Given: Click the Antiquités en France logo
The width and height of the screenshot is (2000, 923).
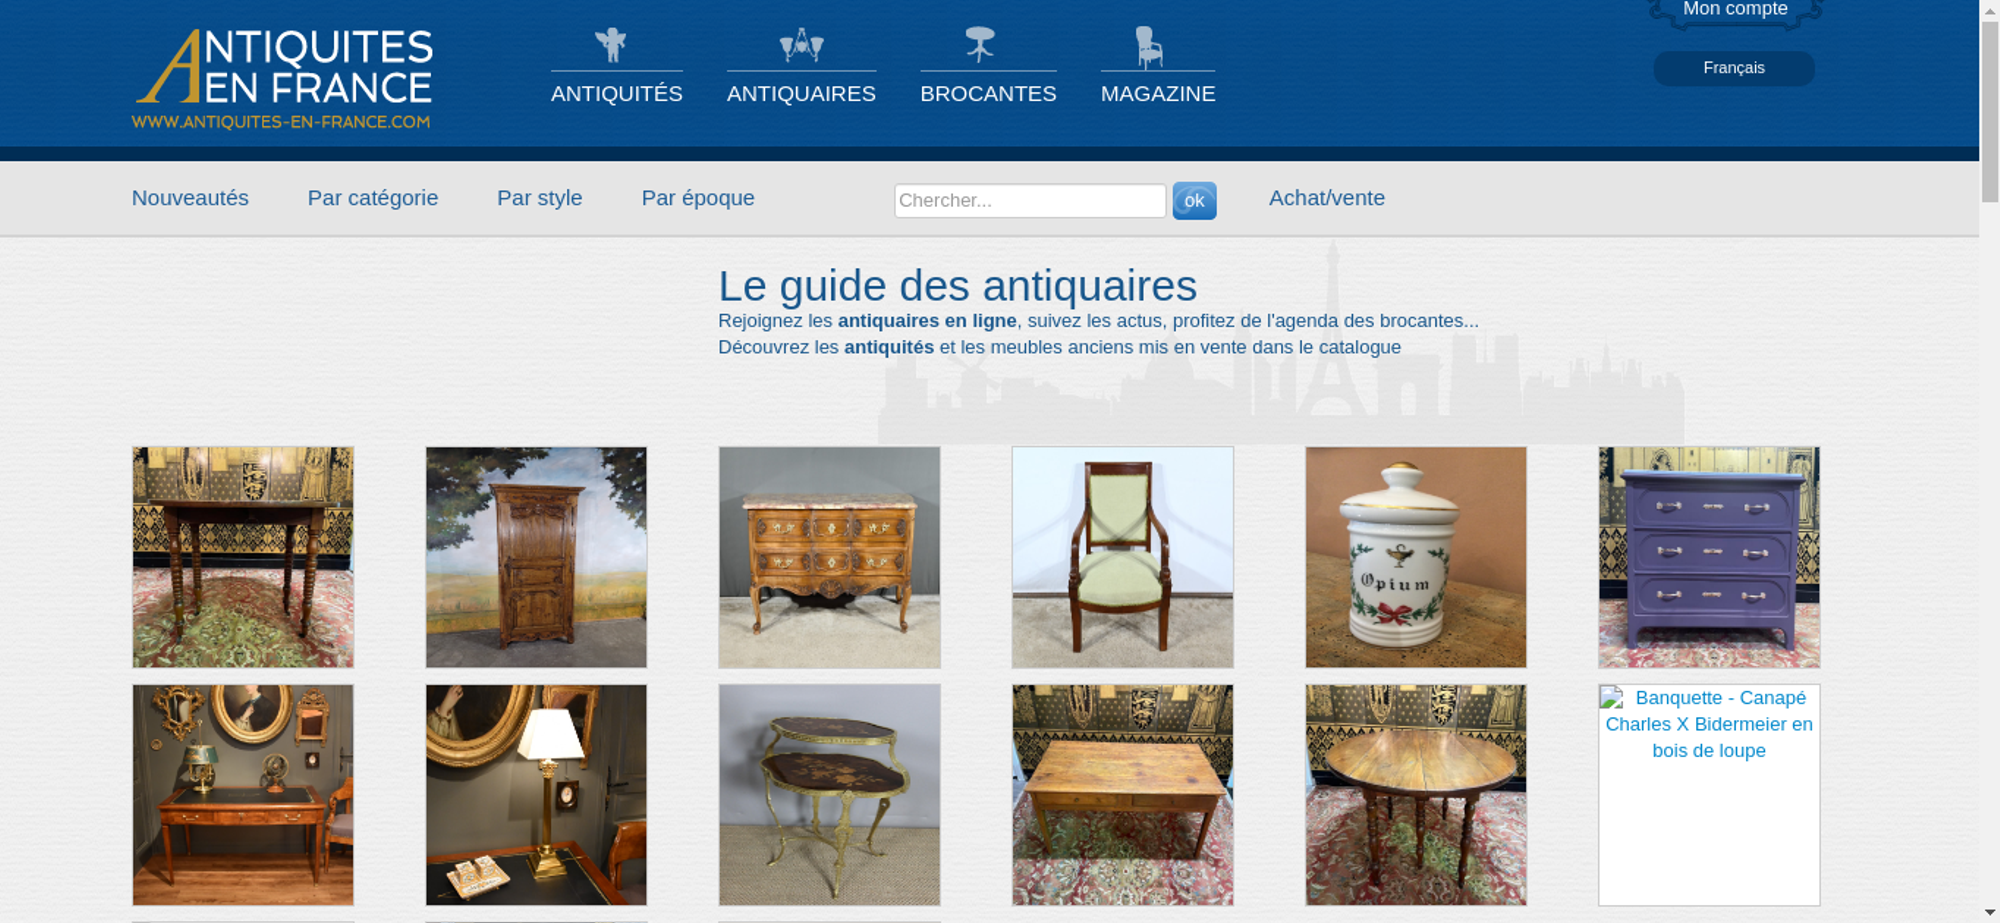Looking at the screenshot, I should click(283, 79).
